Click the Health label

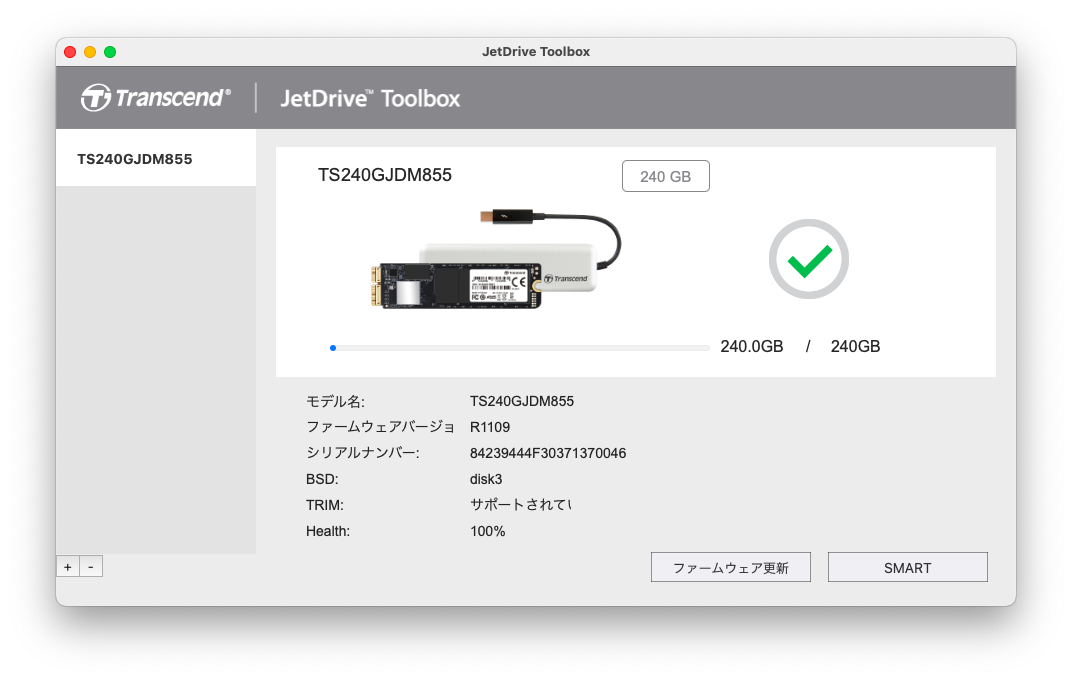(327, 531)
